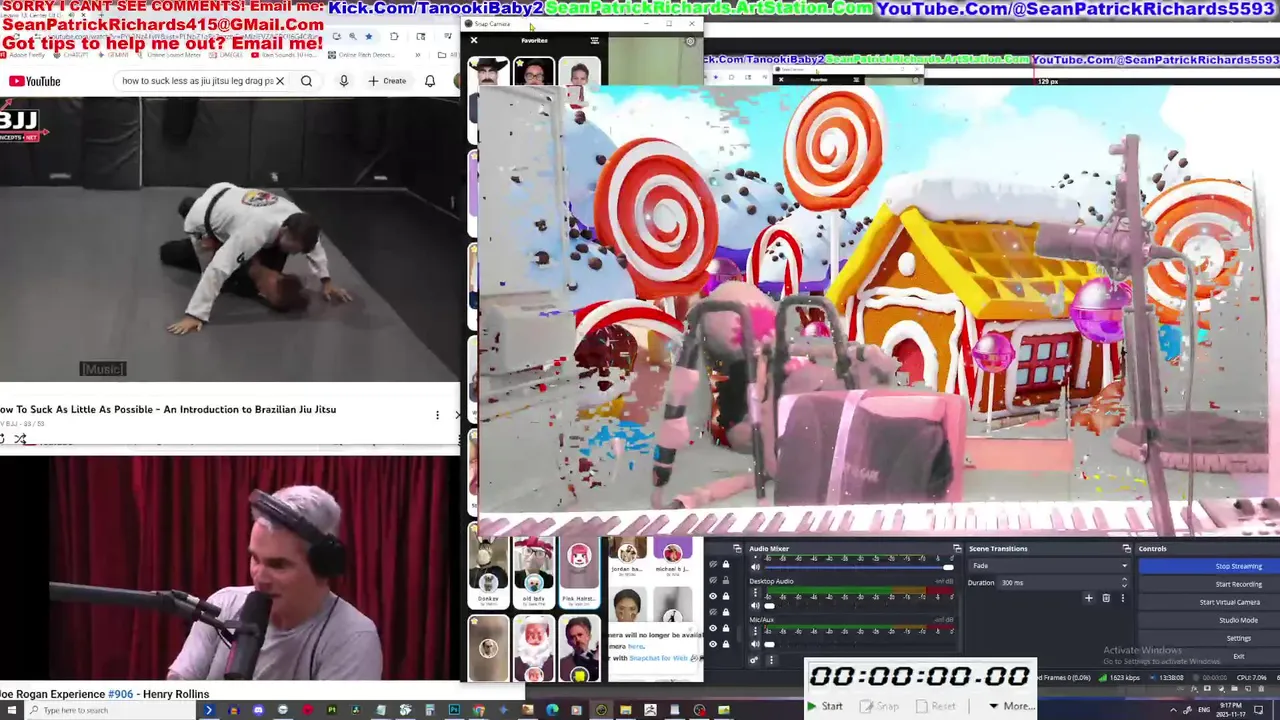
Task: Pop out the Audio Mixer dock
Action: tap(957, 549)
